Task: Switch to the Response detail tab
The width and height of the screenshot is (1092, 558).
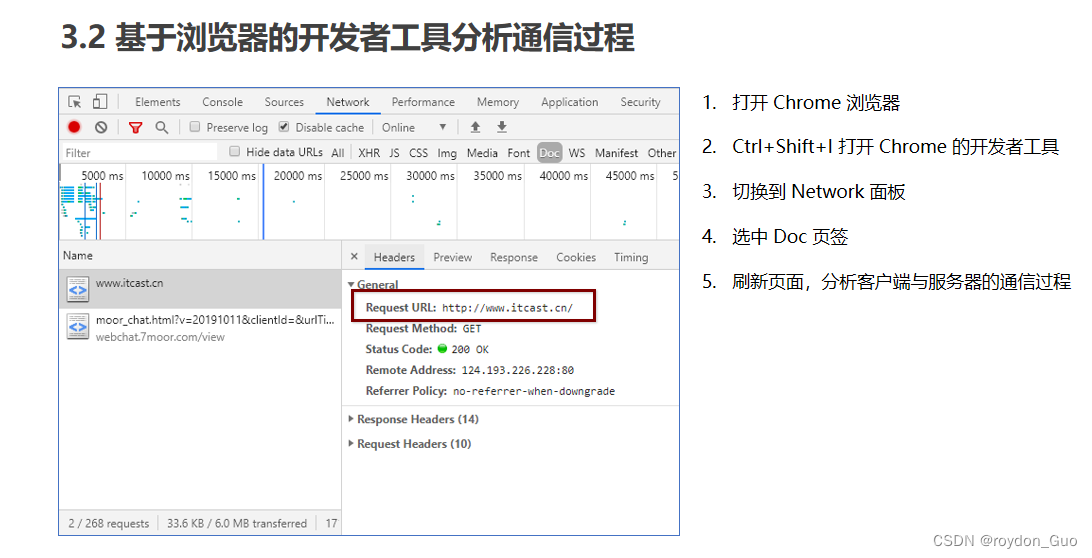Action: point(514,257)
